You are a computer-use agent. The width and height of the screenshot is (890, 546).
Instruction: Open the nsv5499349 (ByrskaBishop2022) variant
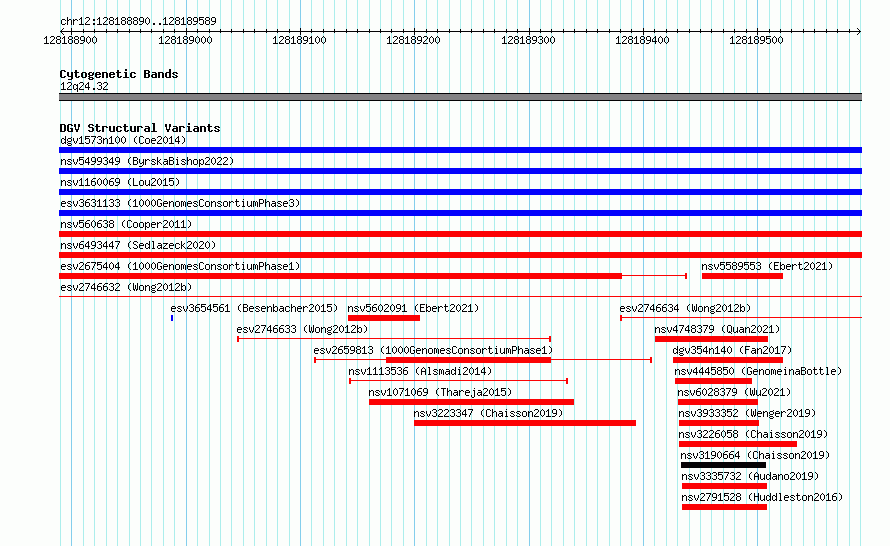147,161
